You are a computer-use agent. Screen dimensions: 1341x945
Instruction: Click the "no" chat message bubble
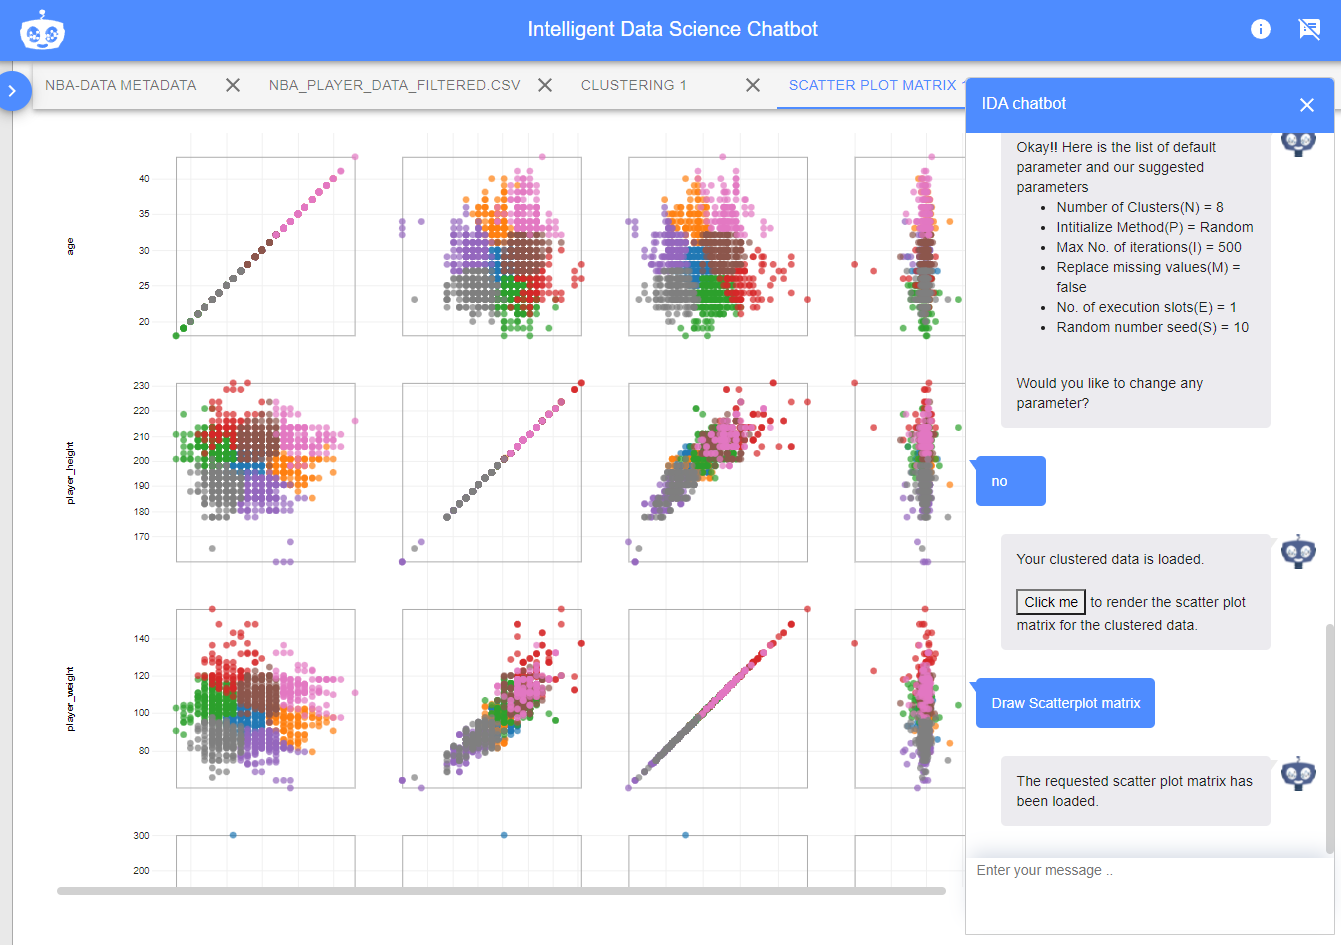(x=1010, y=481)
